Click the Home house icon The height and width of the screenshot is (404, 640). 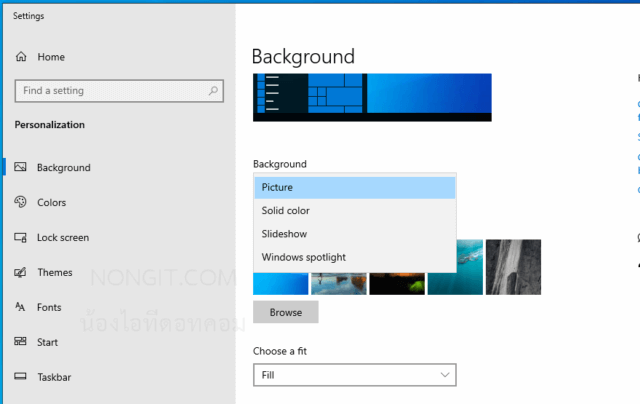[21, 56]
